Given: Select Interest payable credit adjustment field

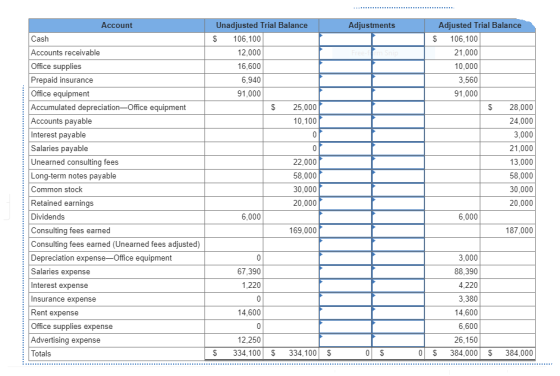Looking at the screenshot, I should [x=398, y=135].
